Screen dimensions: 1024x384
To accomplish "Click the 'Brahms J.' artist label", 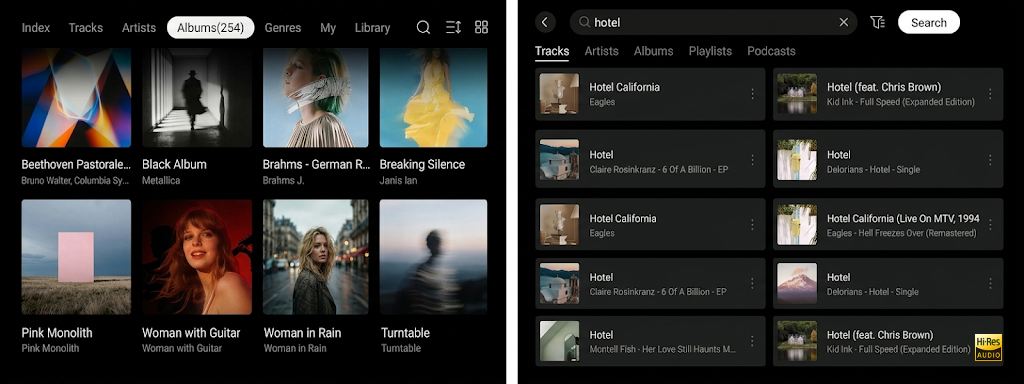I will [x=284, y=180].
